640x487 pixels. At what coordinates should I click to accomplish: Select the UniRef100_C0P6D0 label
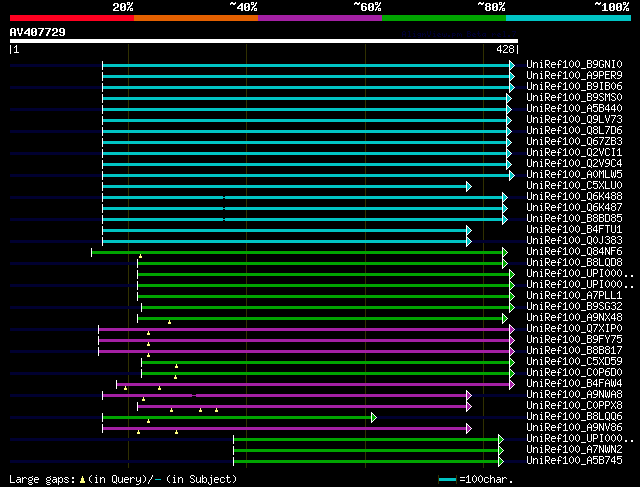[x=574, y=373]
